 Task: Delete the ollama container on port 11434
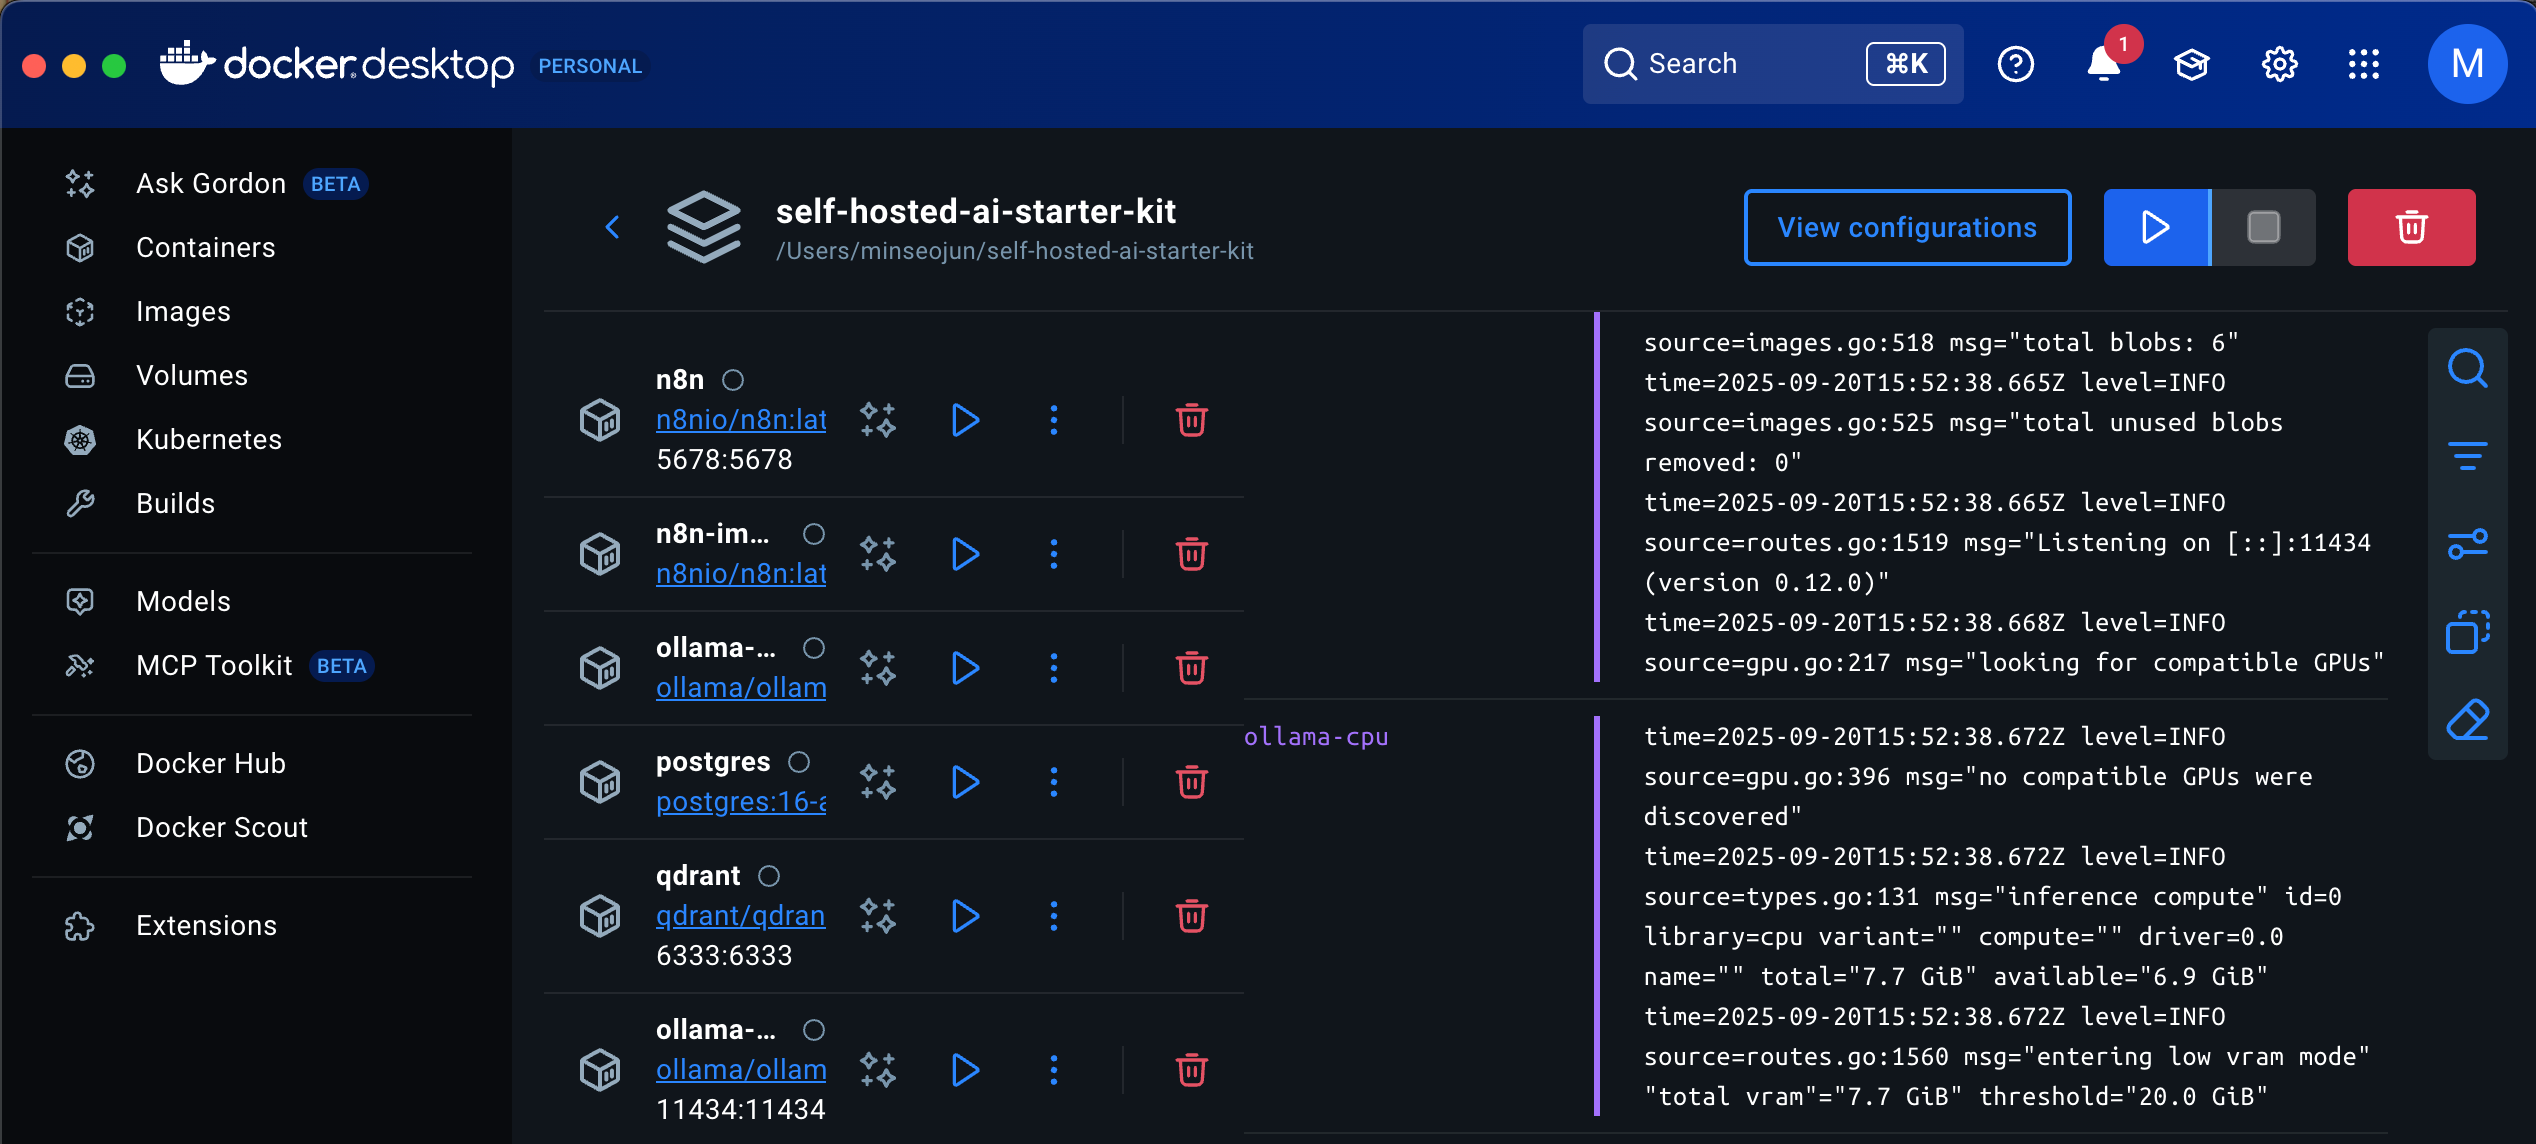[x=1191, y=1070]
